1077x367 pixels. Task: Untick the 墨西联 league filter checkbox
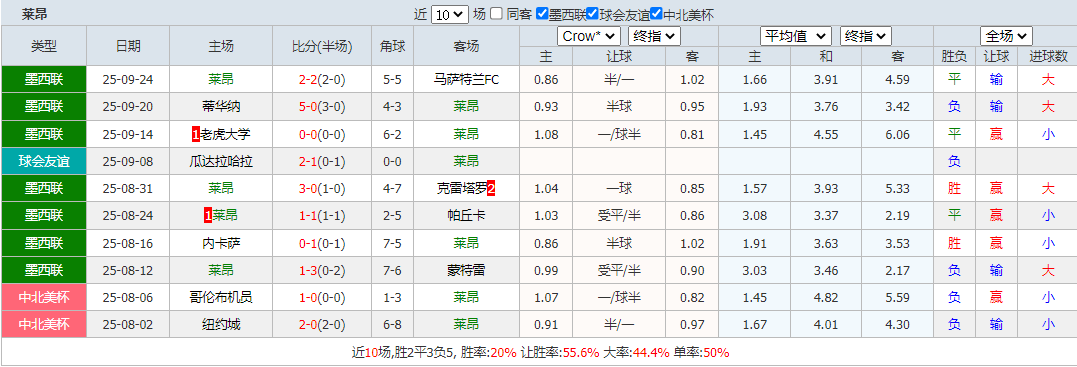[542, 13]
